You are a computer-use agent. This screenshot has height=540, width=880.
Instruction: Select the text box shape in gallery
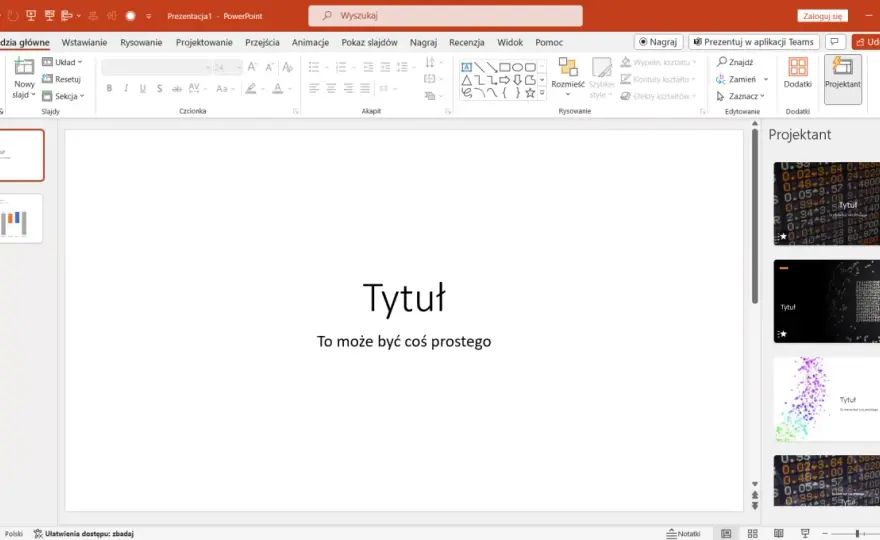coord(466,67)
